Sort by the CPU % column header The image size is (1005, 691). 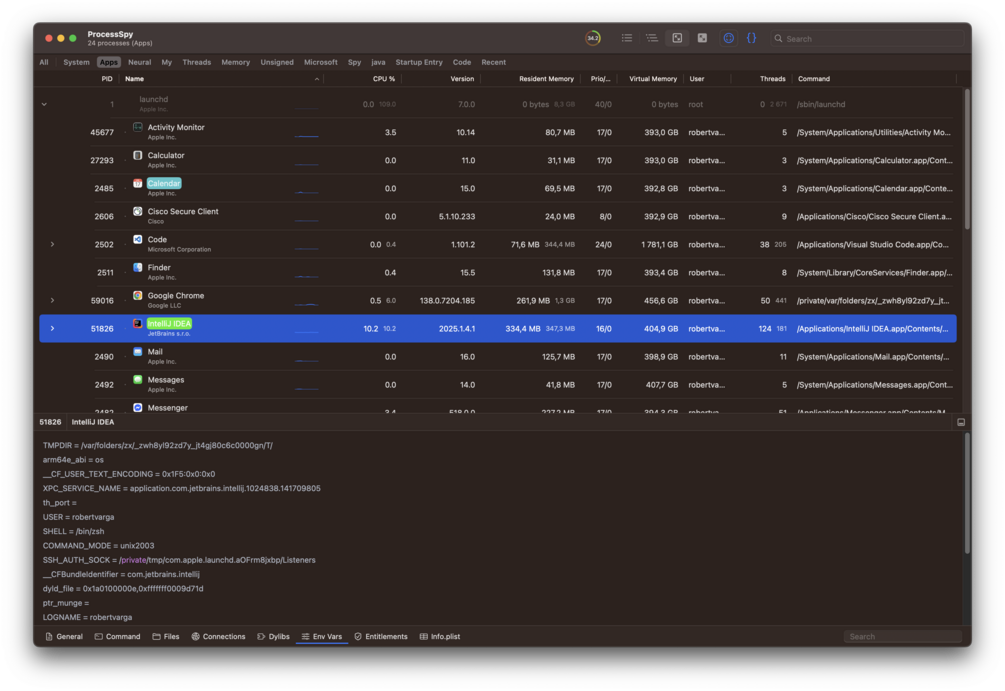(383, 79)
